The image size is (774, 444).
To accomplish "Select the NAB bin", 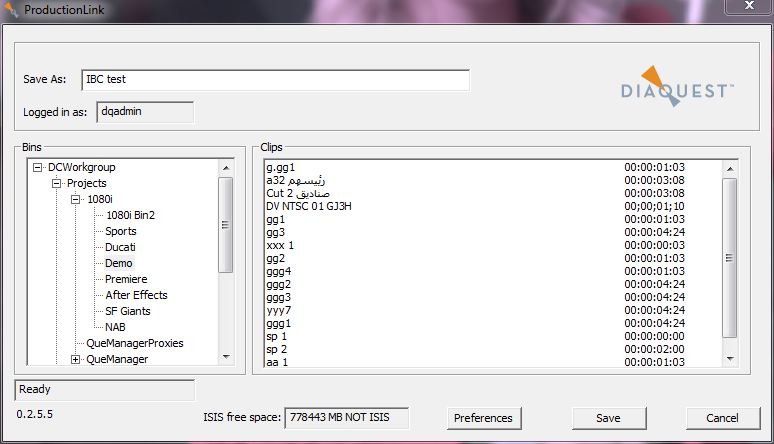I will tap(115, 327).
